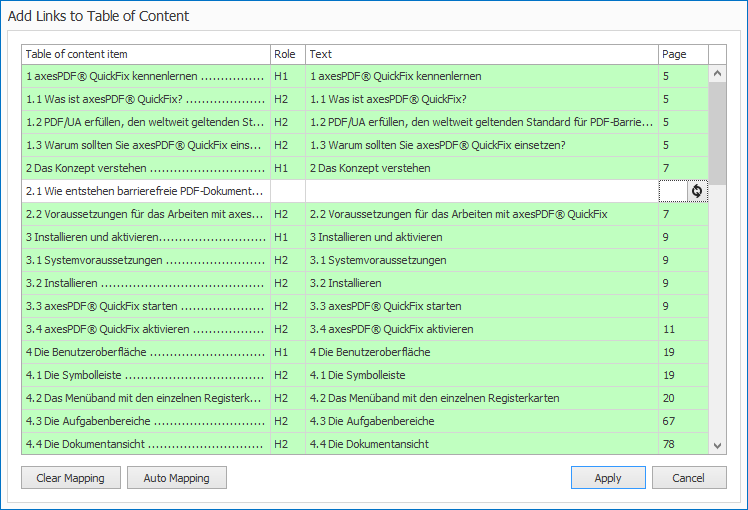748x510 pixels.
Task: Select '4 Die Benutzeroberfläche' content item
Action: 146,352
